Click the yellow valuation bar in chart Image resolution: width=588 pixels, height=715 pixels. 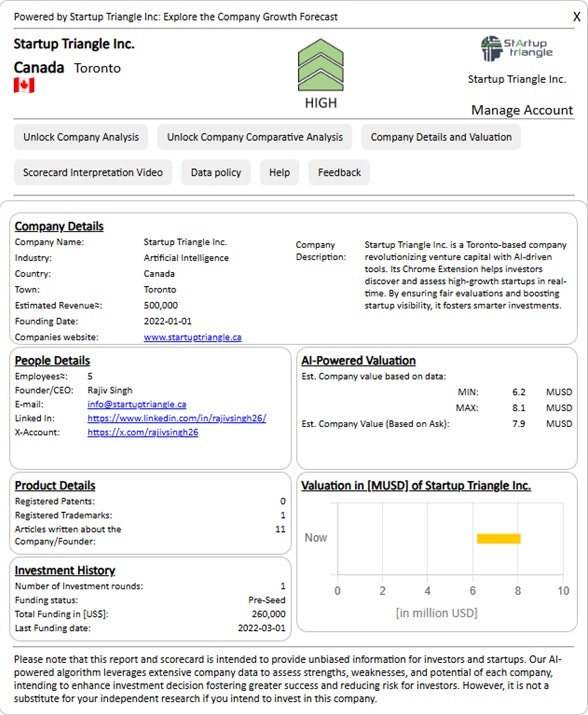pos(499,539)
